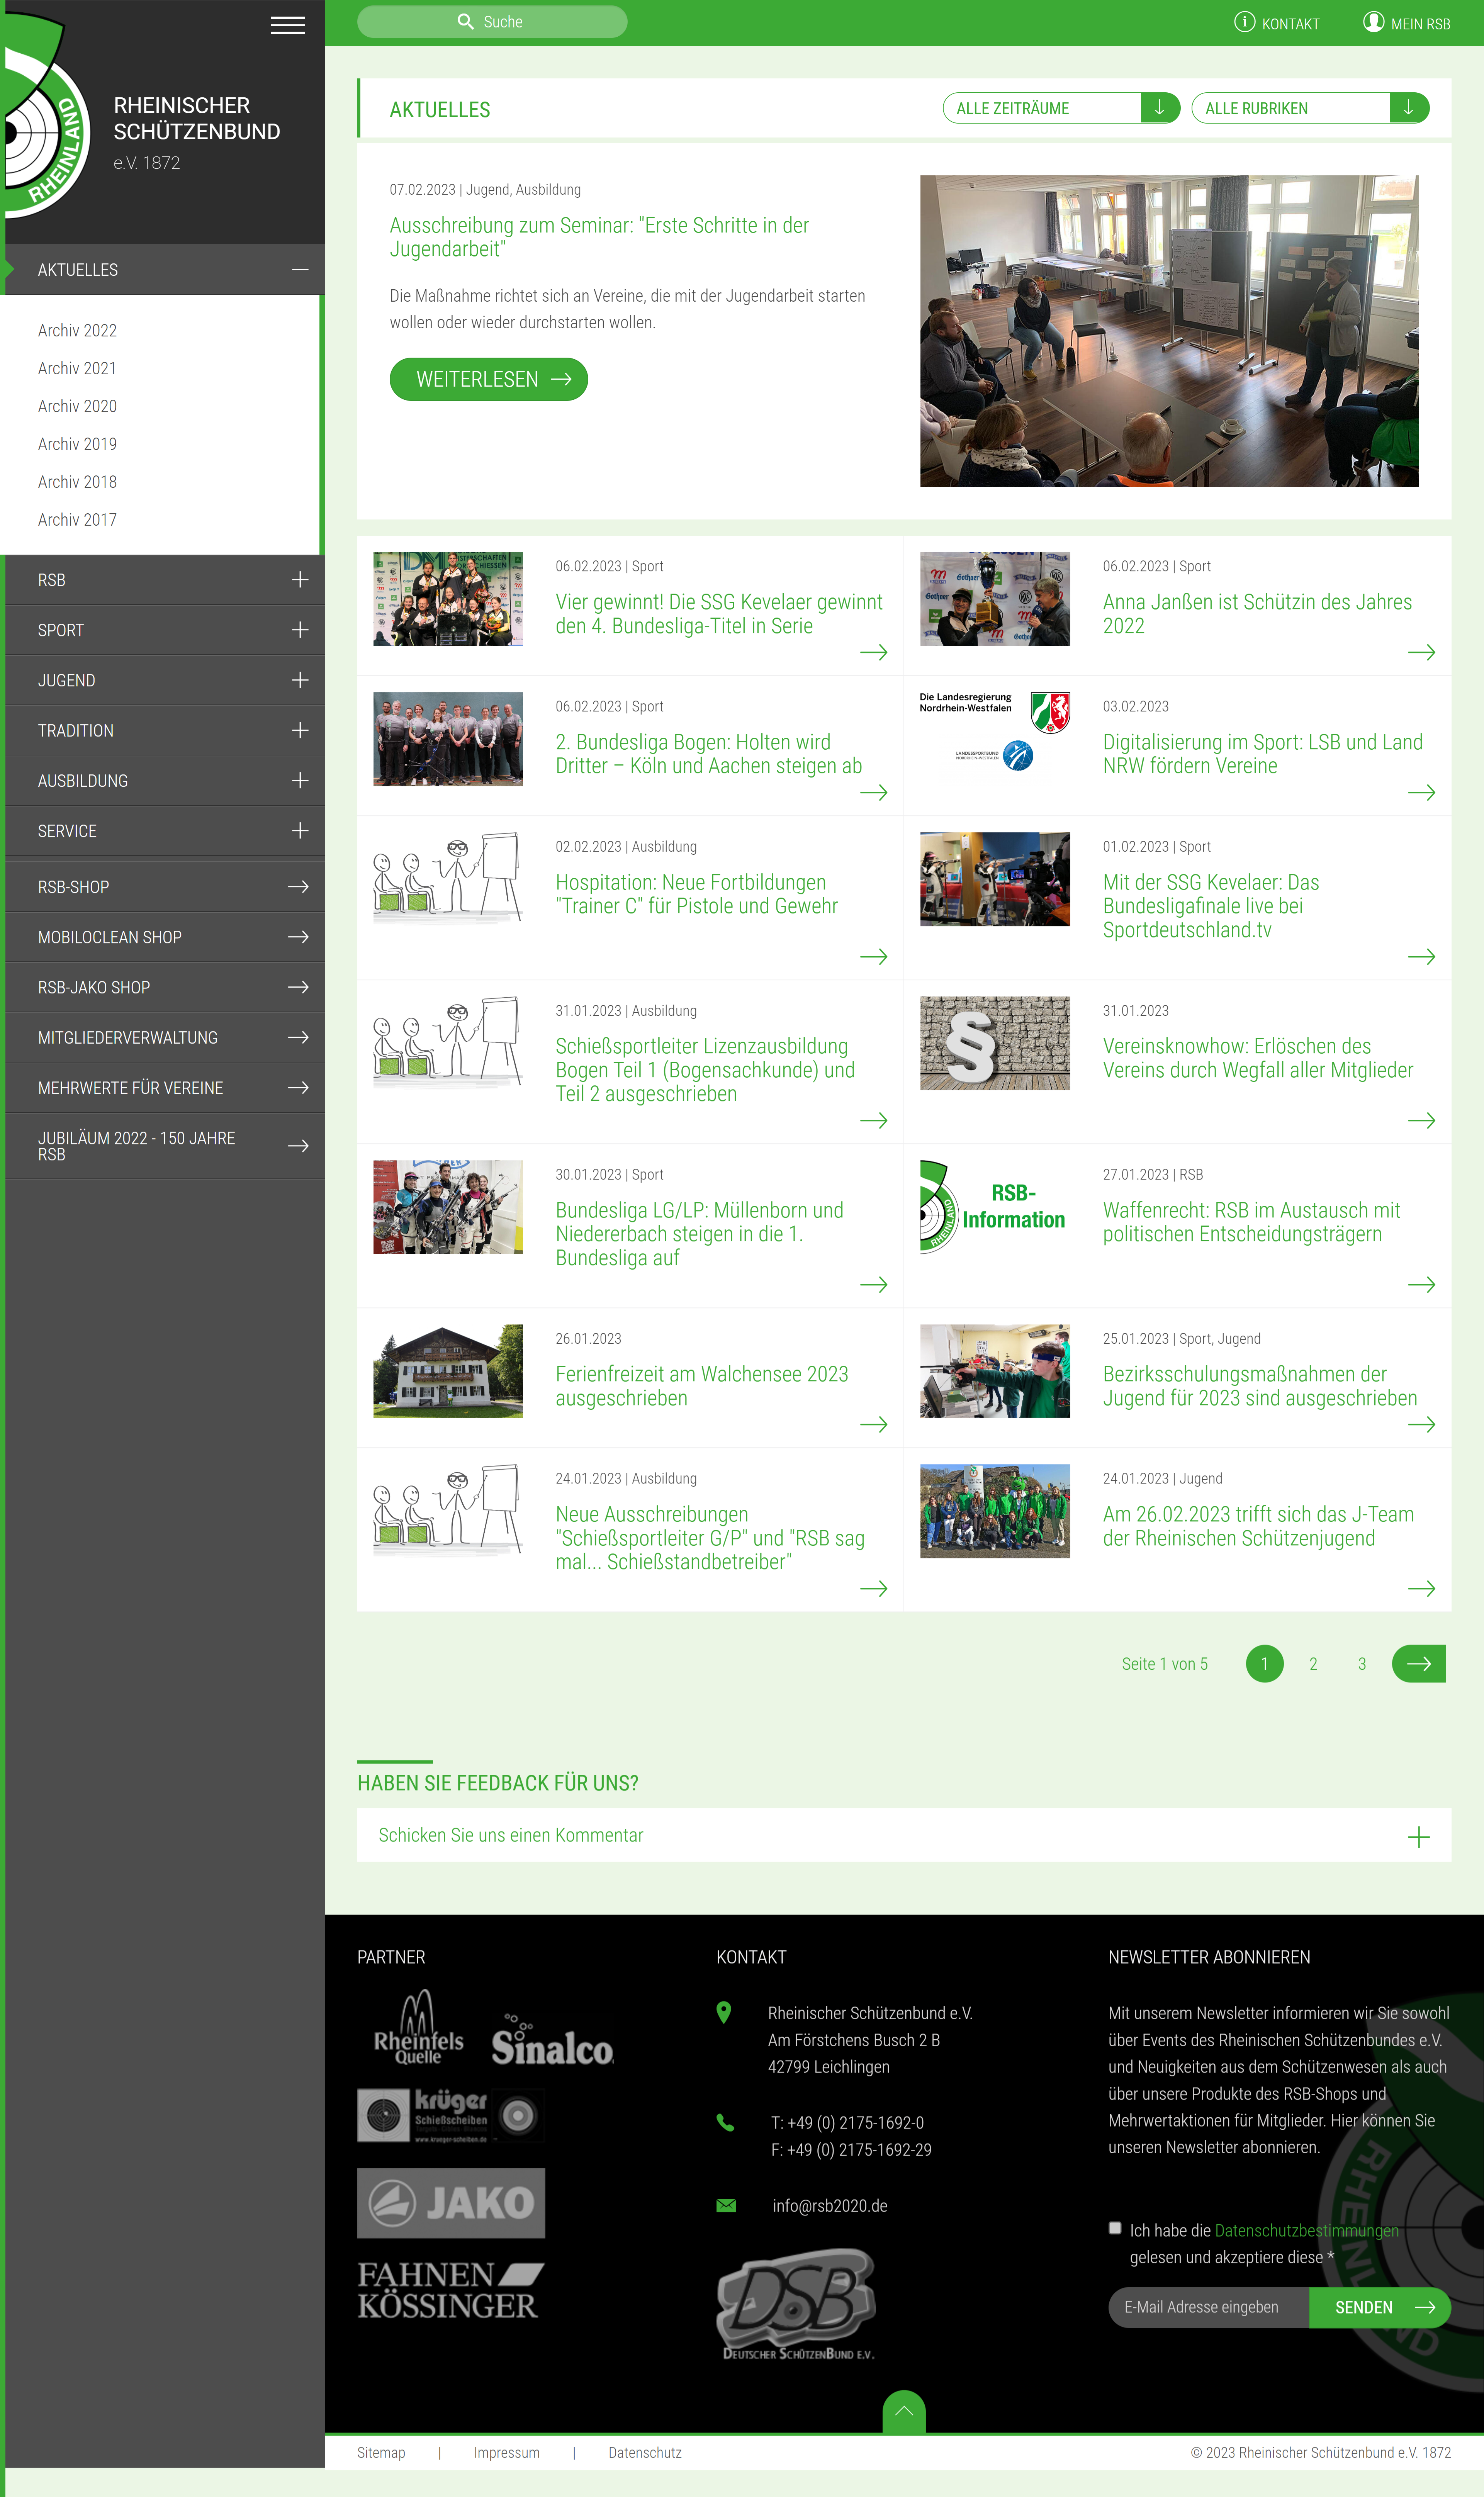Expand the Ausbildung menu section

pos(300,780)
